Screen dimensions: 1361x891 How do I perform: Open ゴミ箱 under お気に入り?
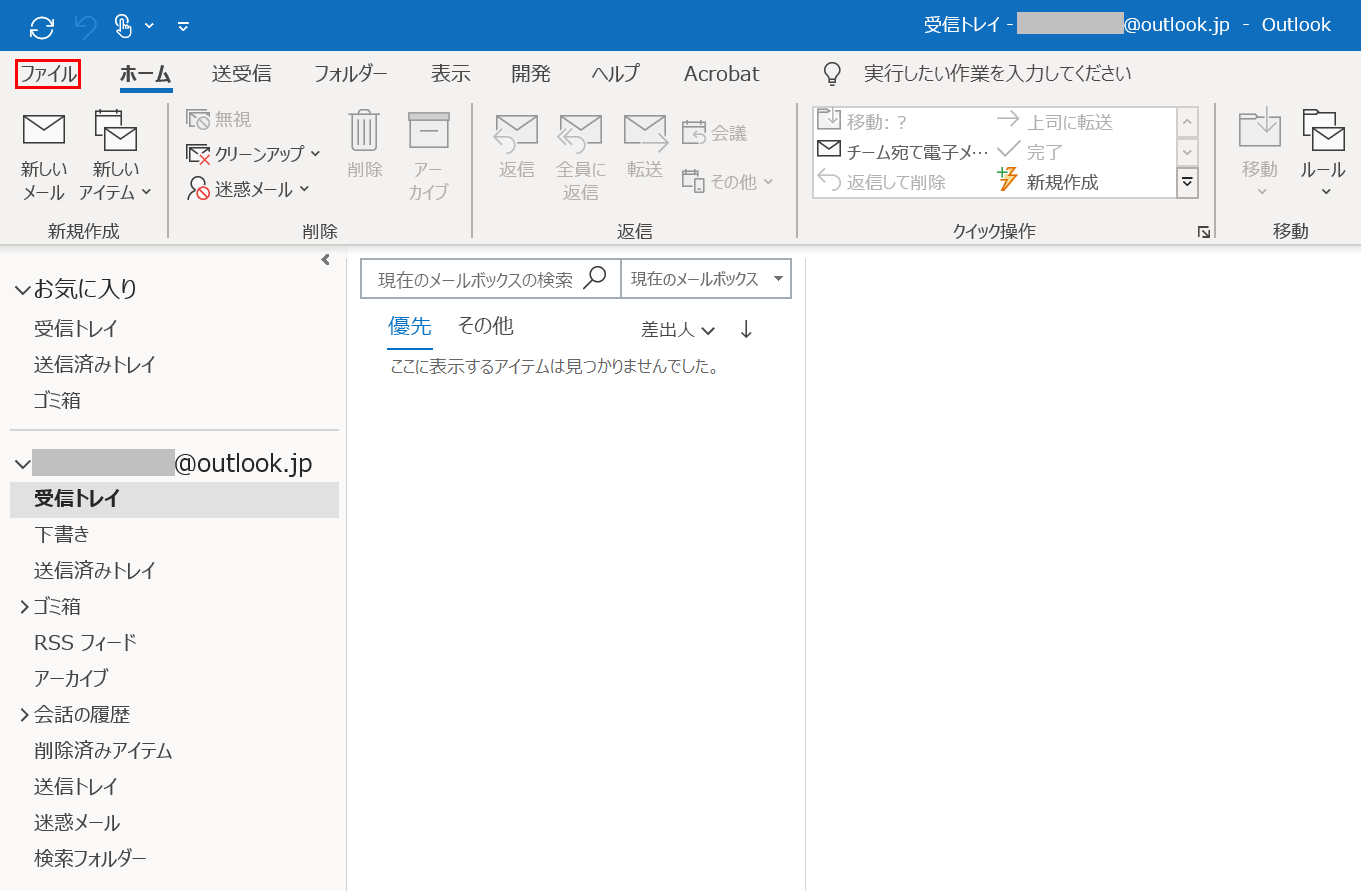coord(57,401)
